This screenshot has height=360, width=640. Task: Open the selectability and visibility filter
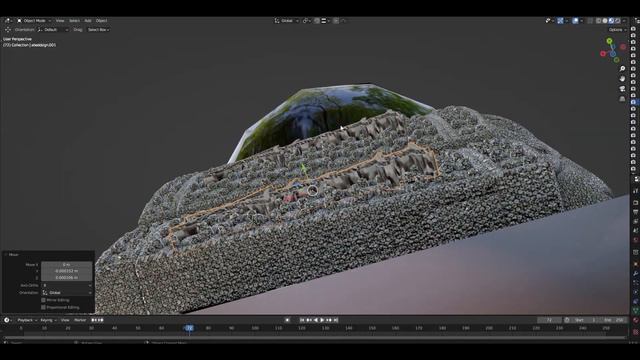click(549, 20)
